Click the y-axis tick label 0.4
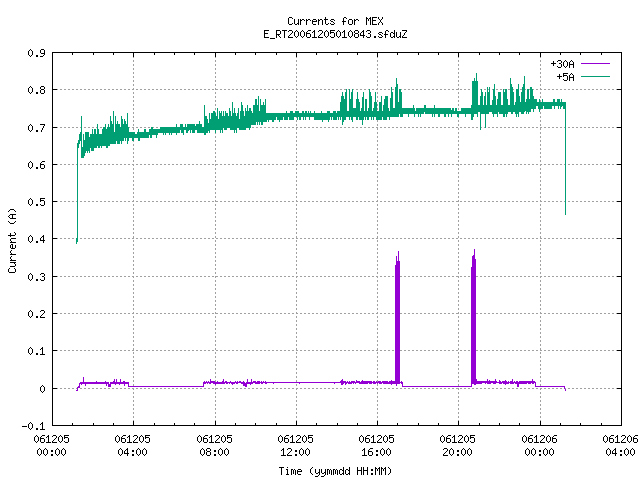 (36, 239)
